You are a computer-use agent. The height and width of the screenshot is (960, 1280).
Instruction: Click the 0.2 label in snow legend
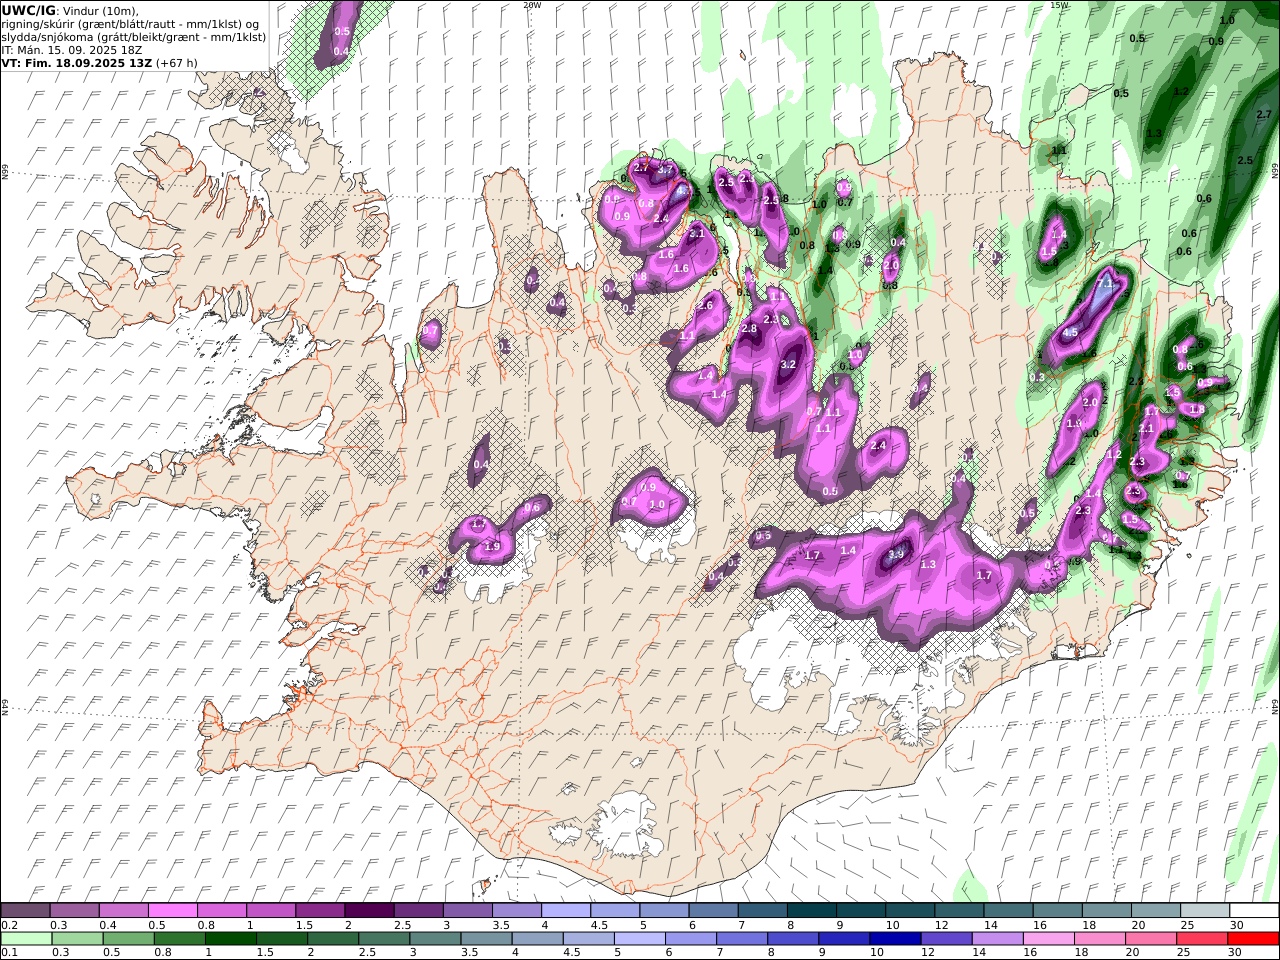coord(8,925)
